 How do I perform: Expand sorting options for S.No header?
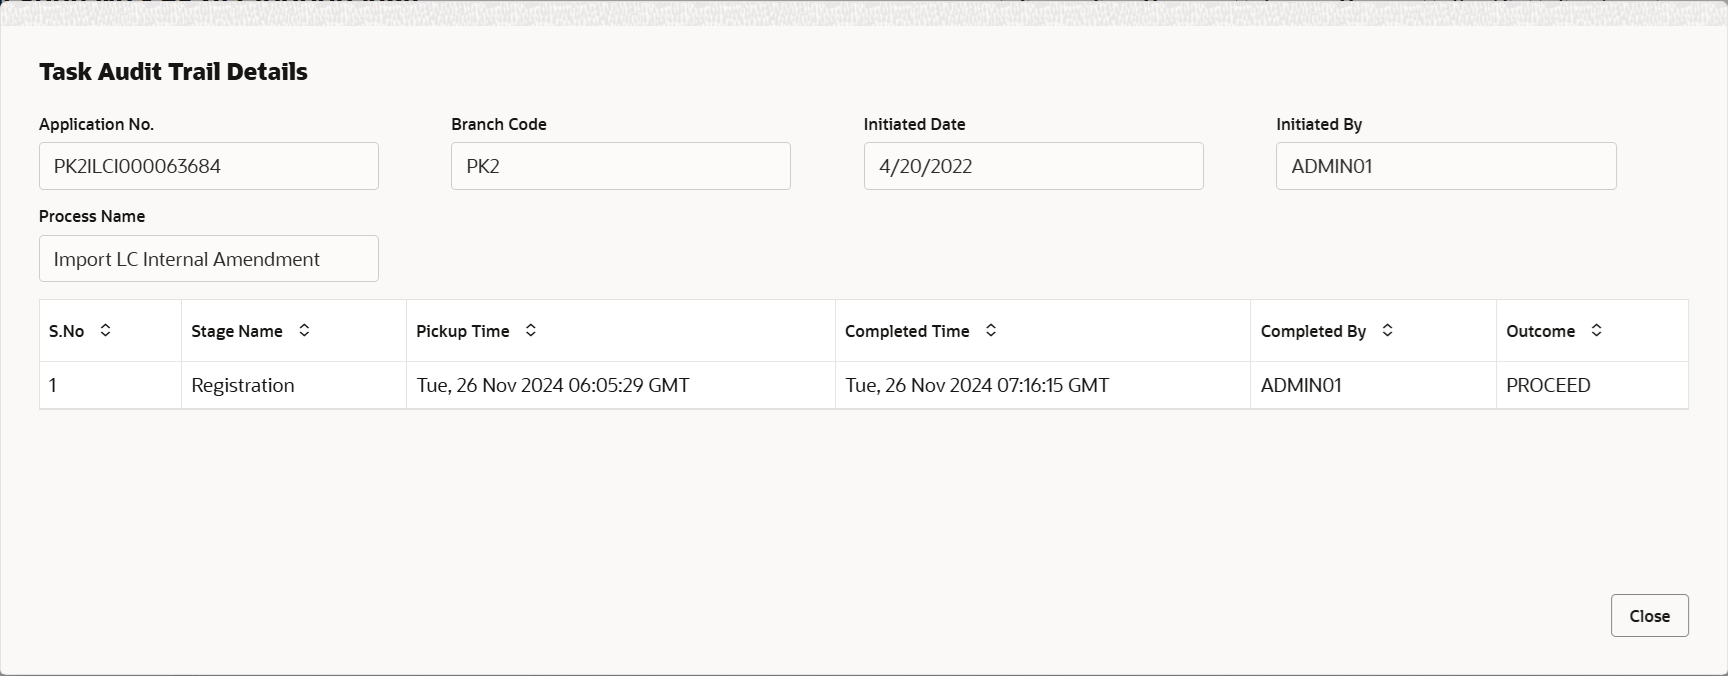[x=104, y=331]
